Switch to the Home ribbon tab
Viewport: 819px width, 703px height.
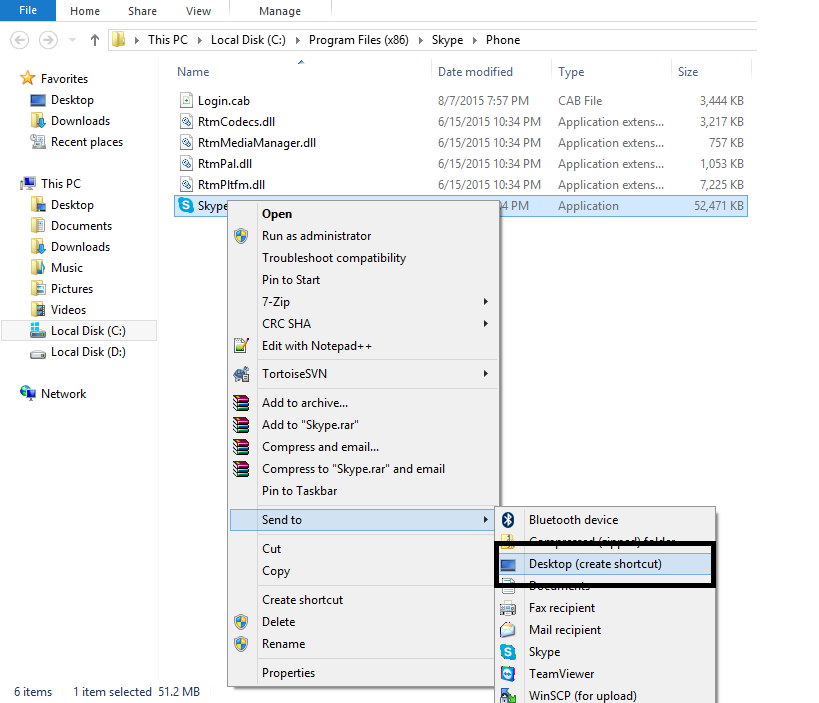click(x=85, y=11)
